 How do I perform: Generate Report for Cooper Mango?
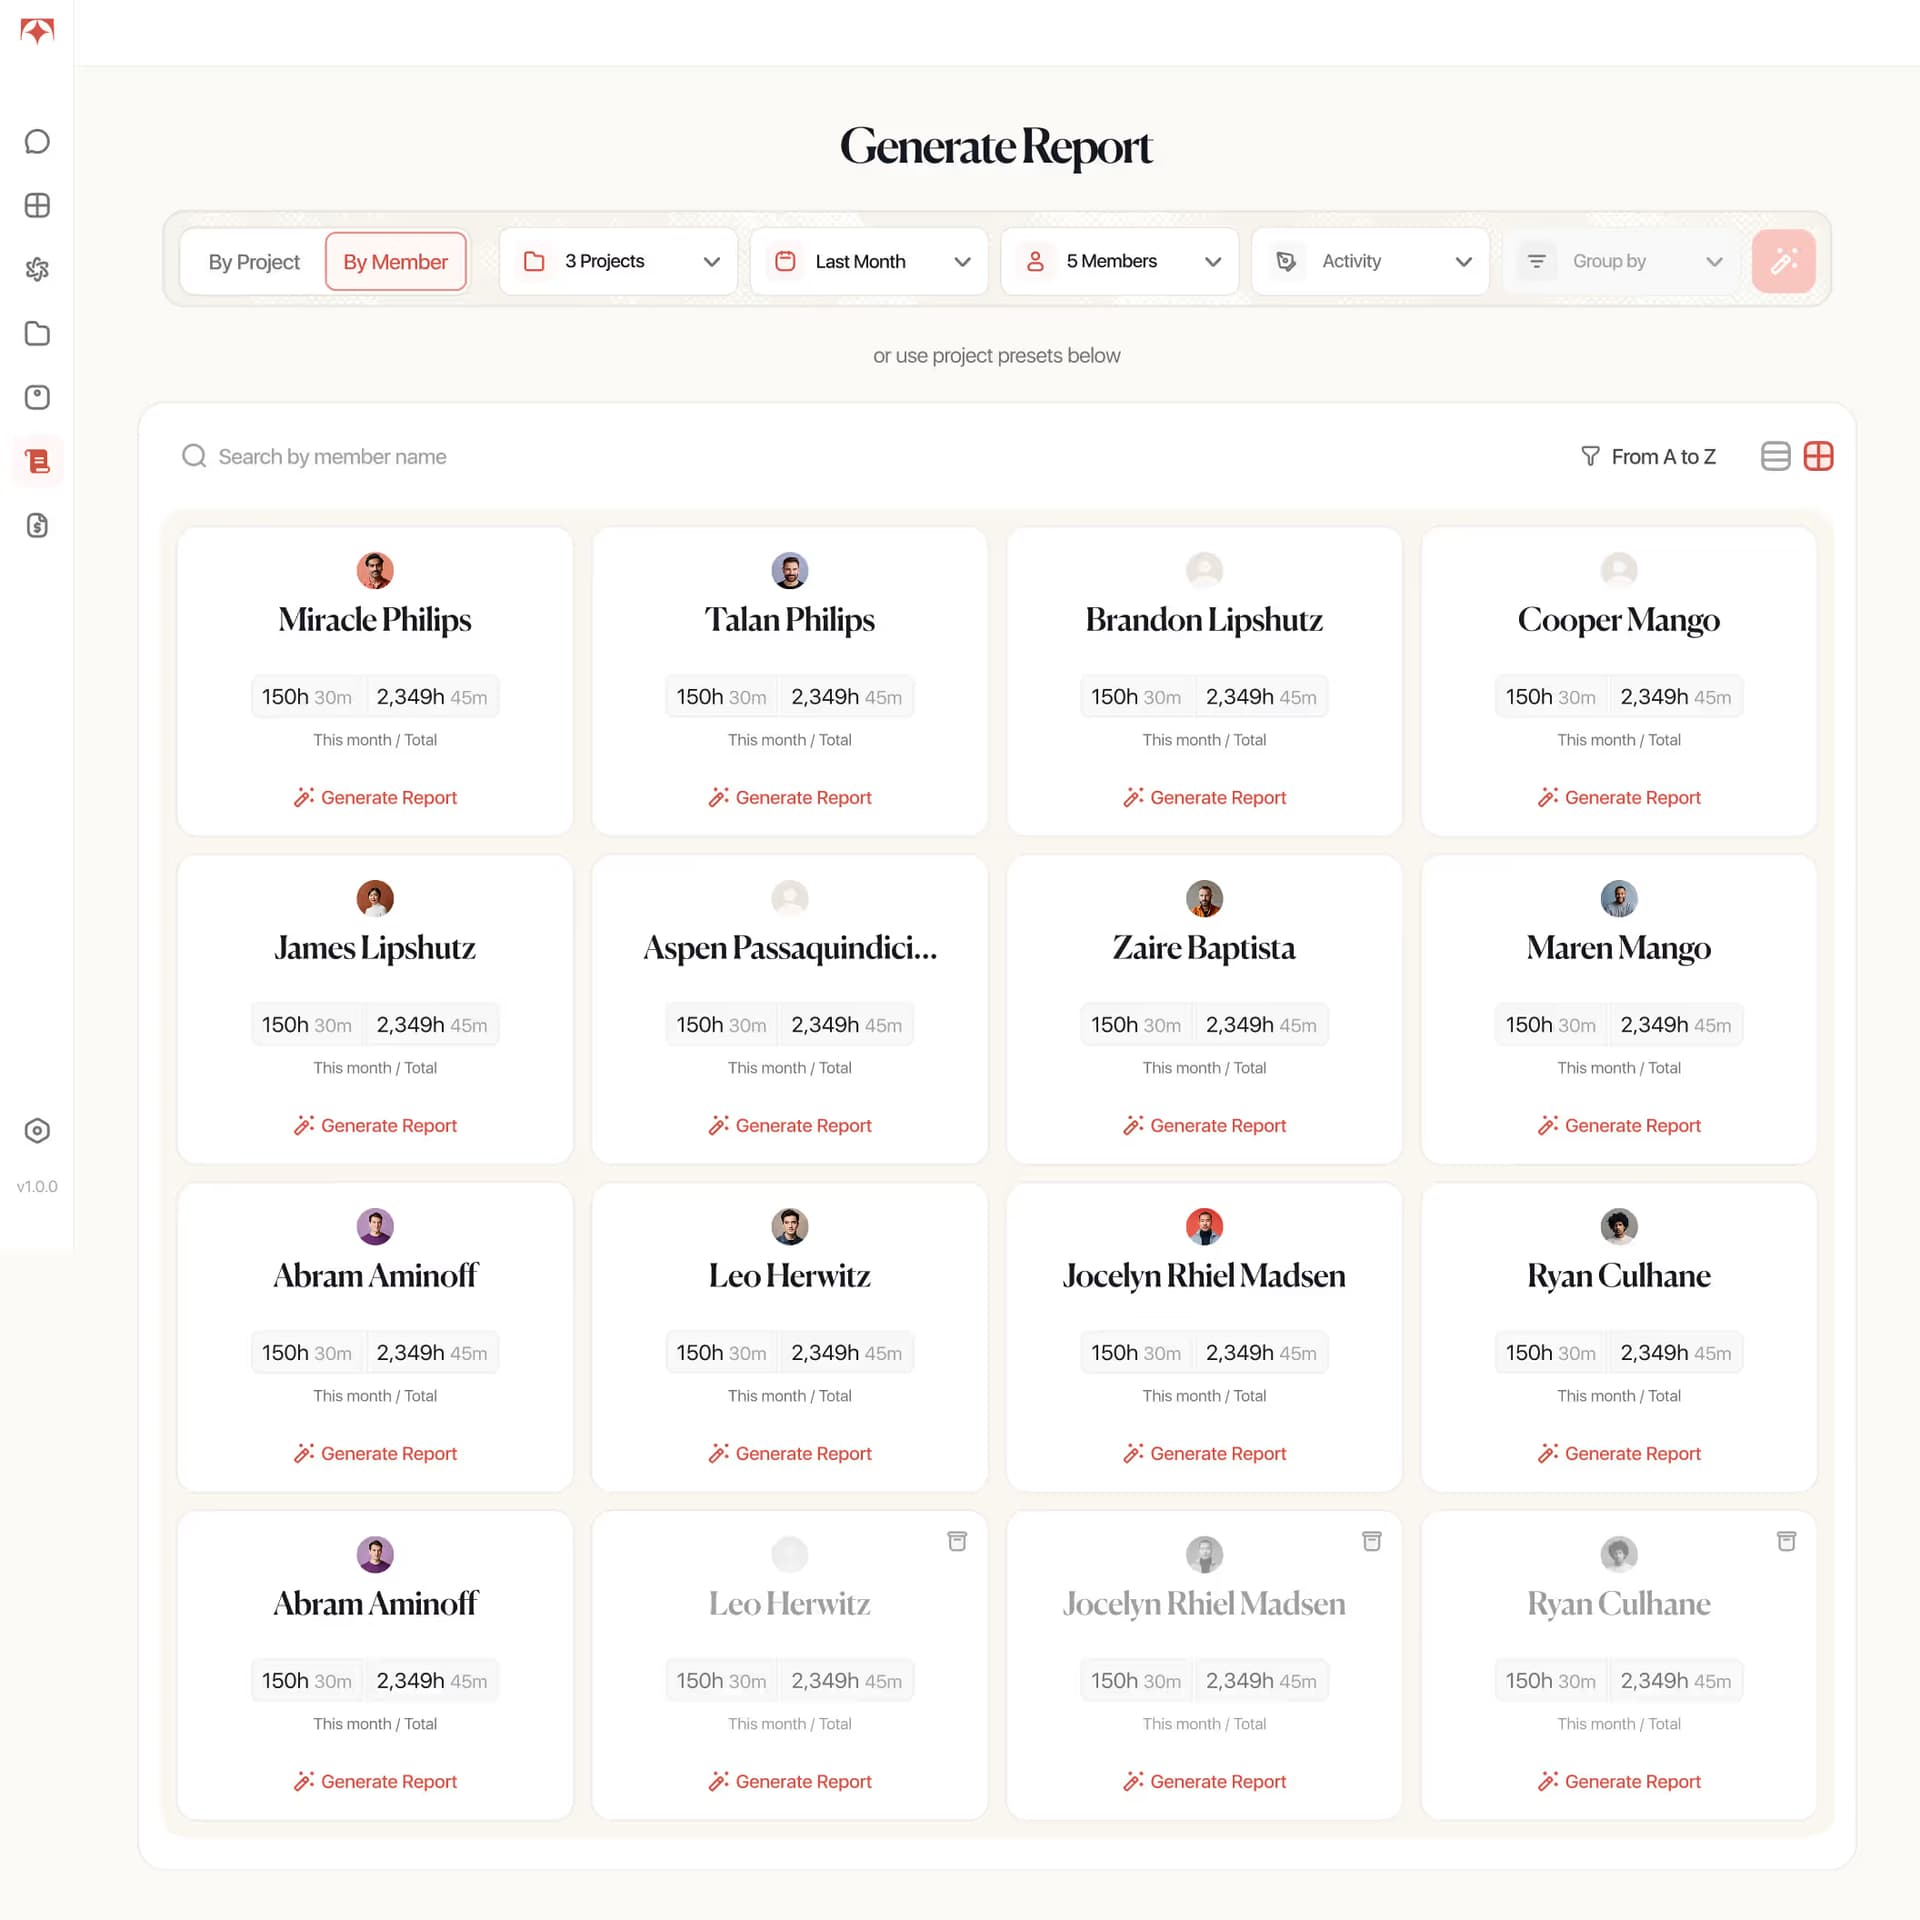[1619, 797]
